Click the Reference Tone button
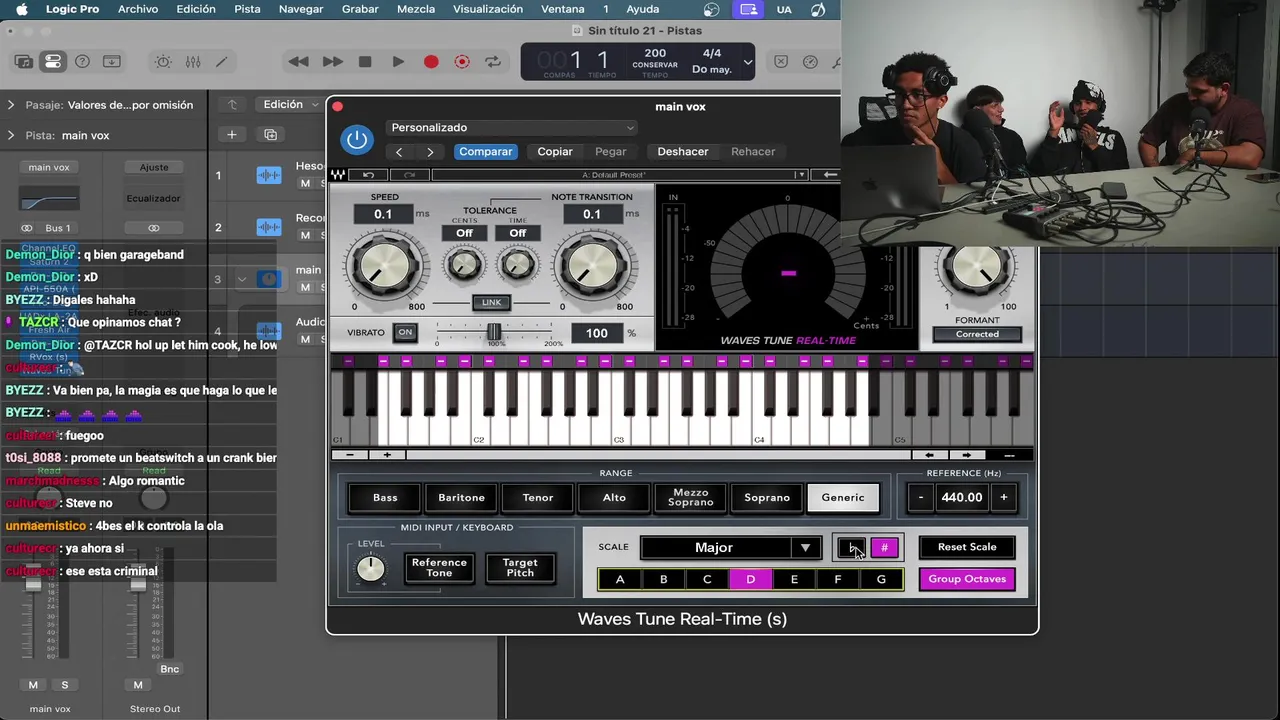The image size is (1280, 720). coord(439,568)
